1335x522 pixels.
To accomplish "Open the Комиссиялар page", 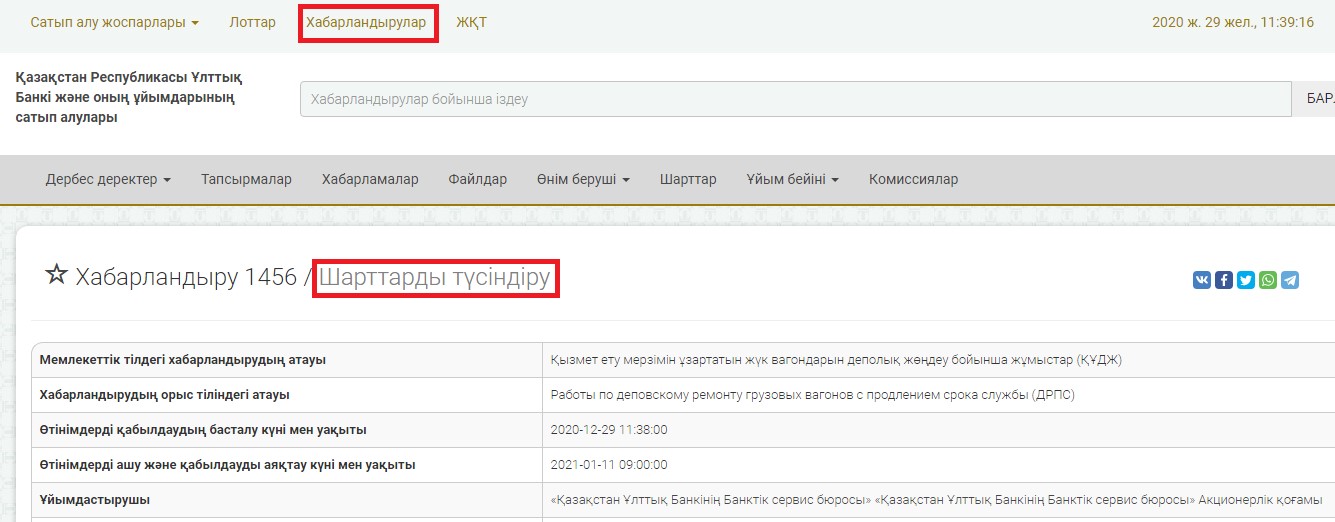I will click(x=913, y=180).
